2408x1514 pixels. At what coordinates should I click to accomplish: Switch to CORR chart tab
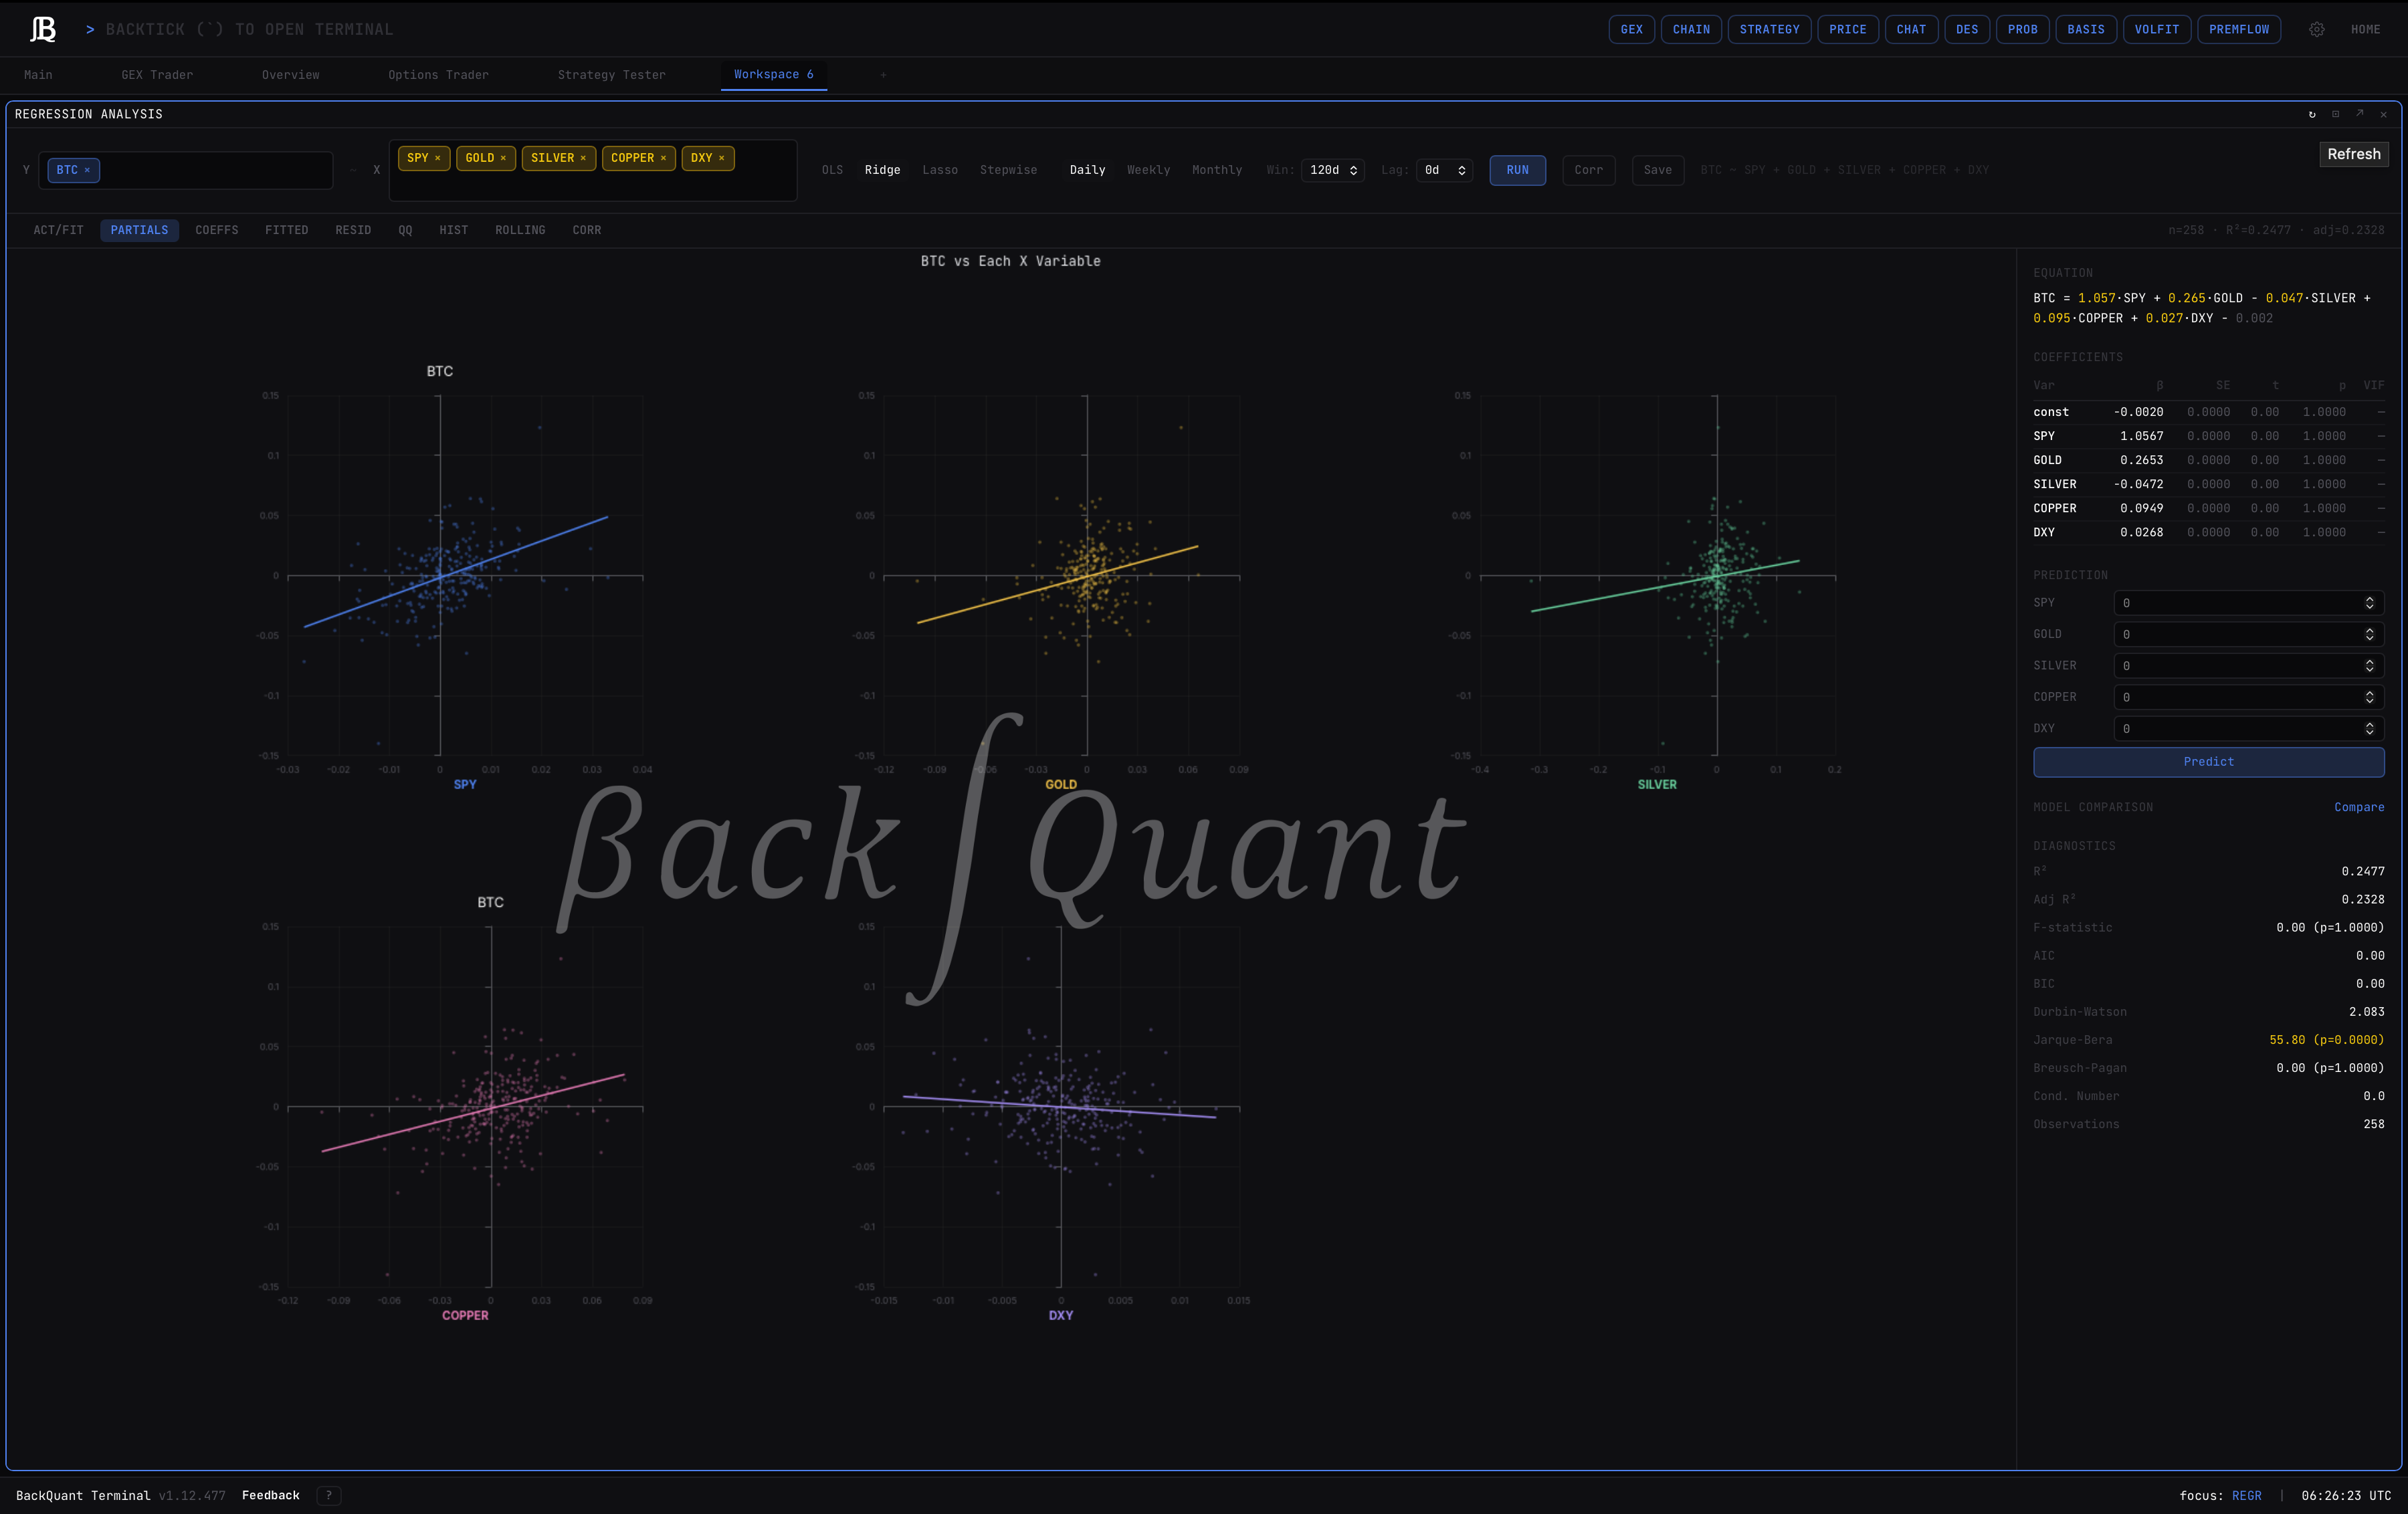(587, 230)
